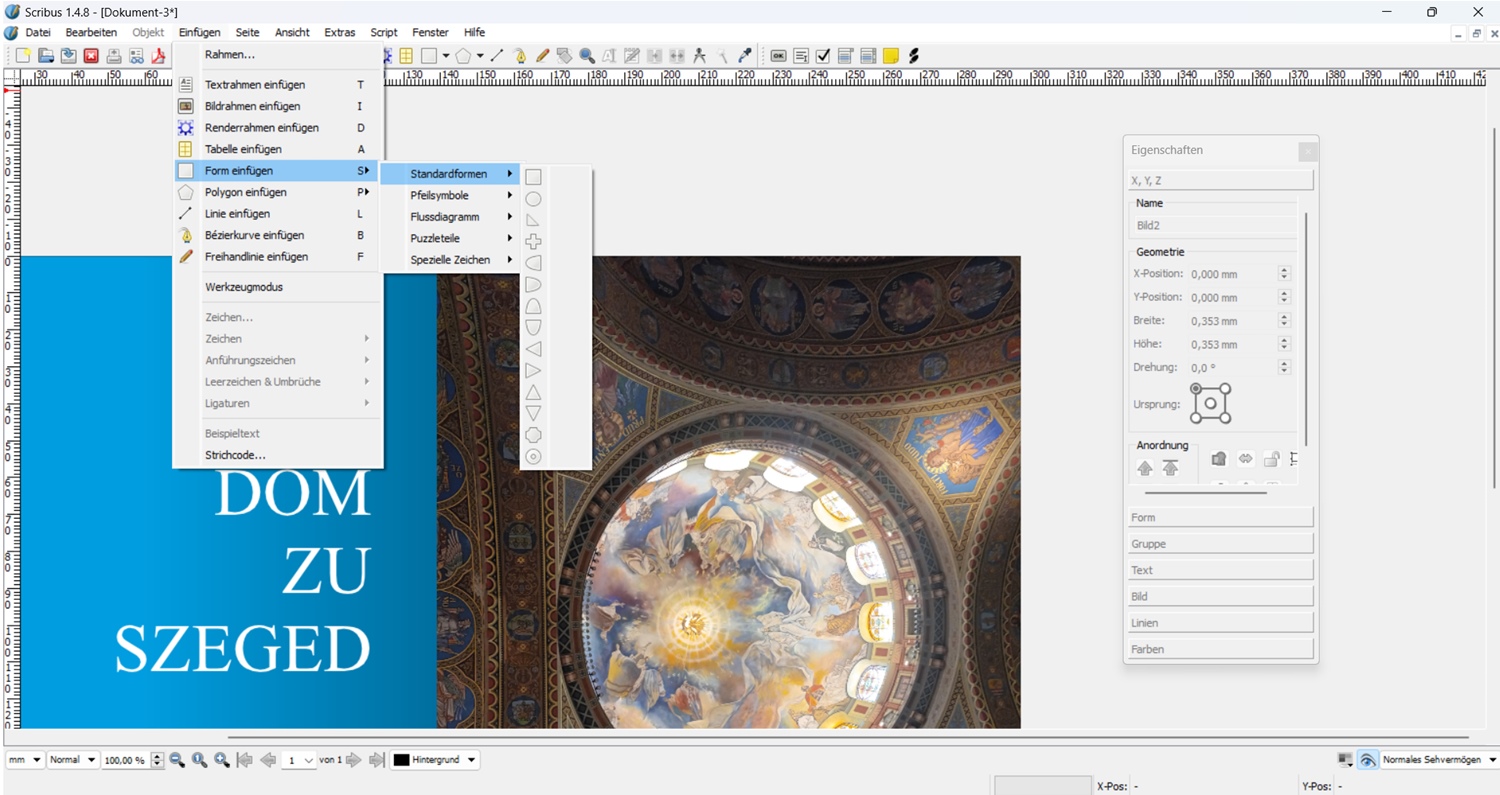Click the red Close document toolbar icon
Viewport: 1500px width, 795px height.
tap(91, 56)
